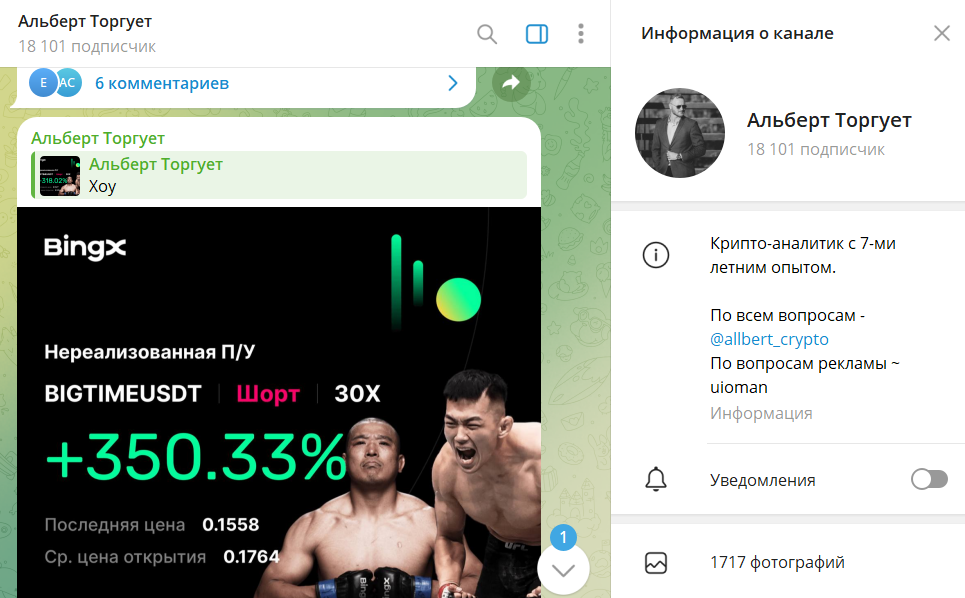Click the photos gallery icon
The width and height of the screenshot is (965, 598).
(655, 563)
